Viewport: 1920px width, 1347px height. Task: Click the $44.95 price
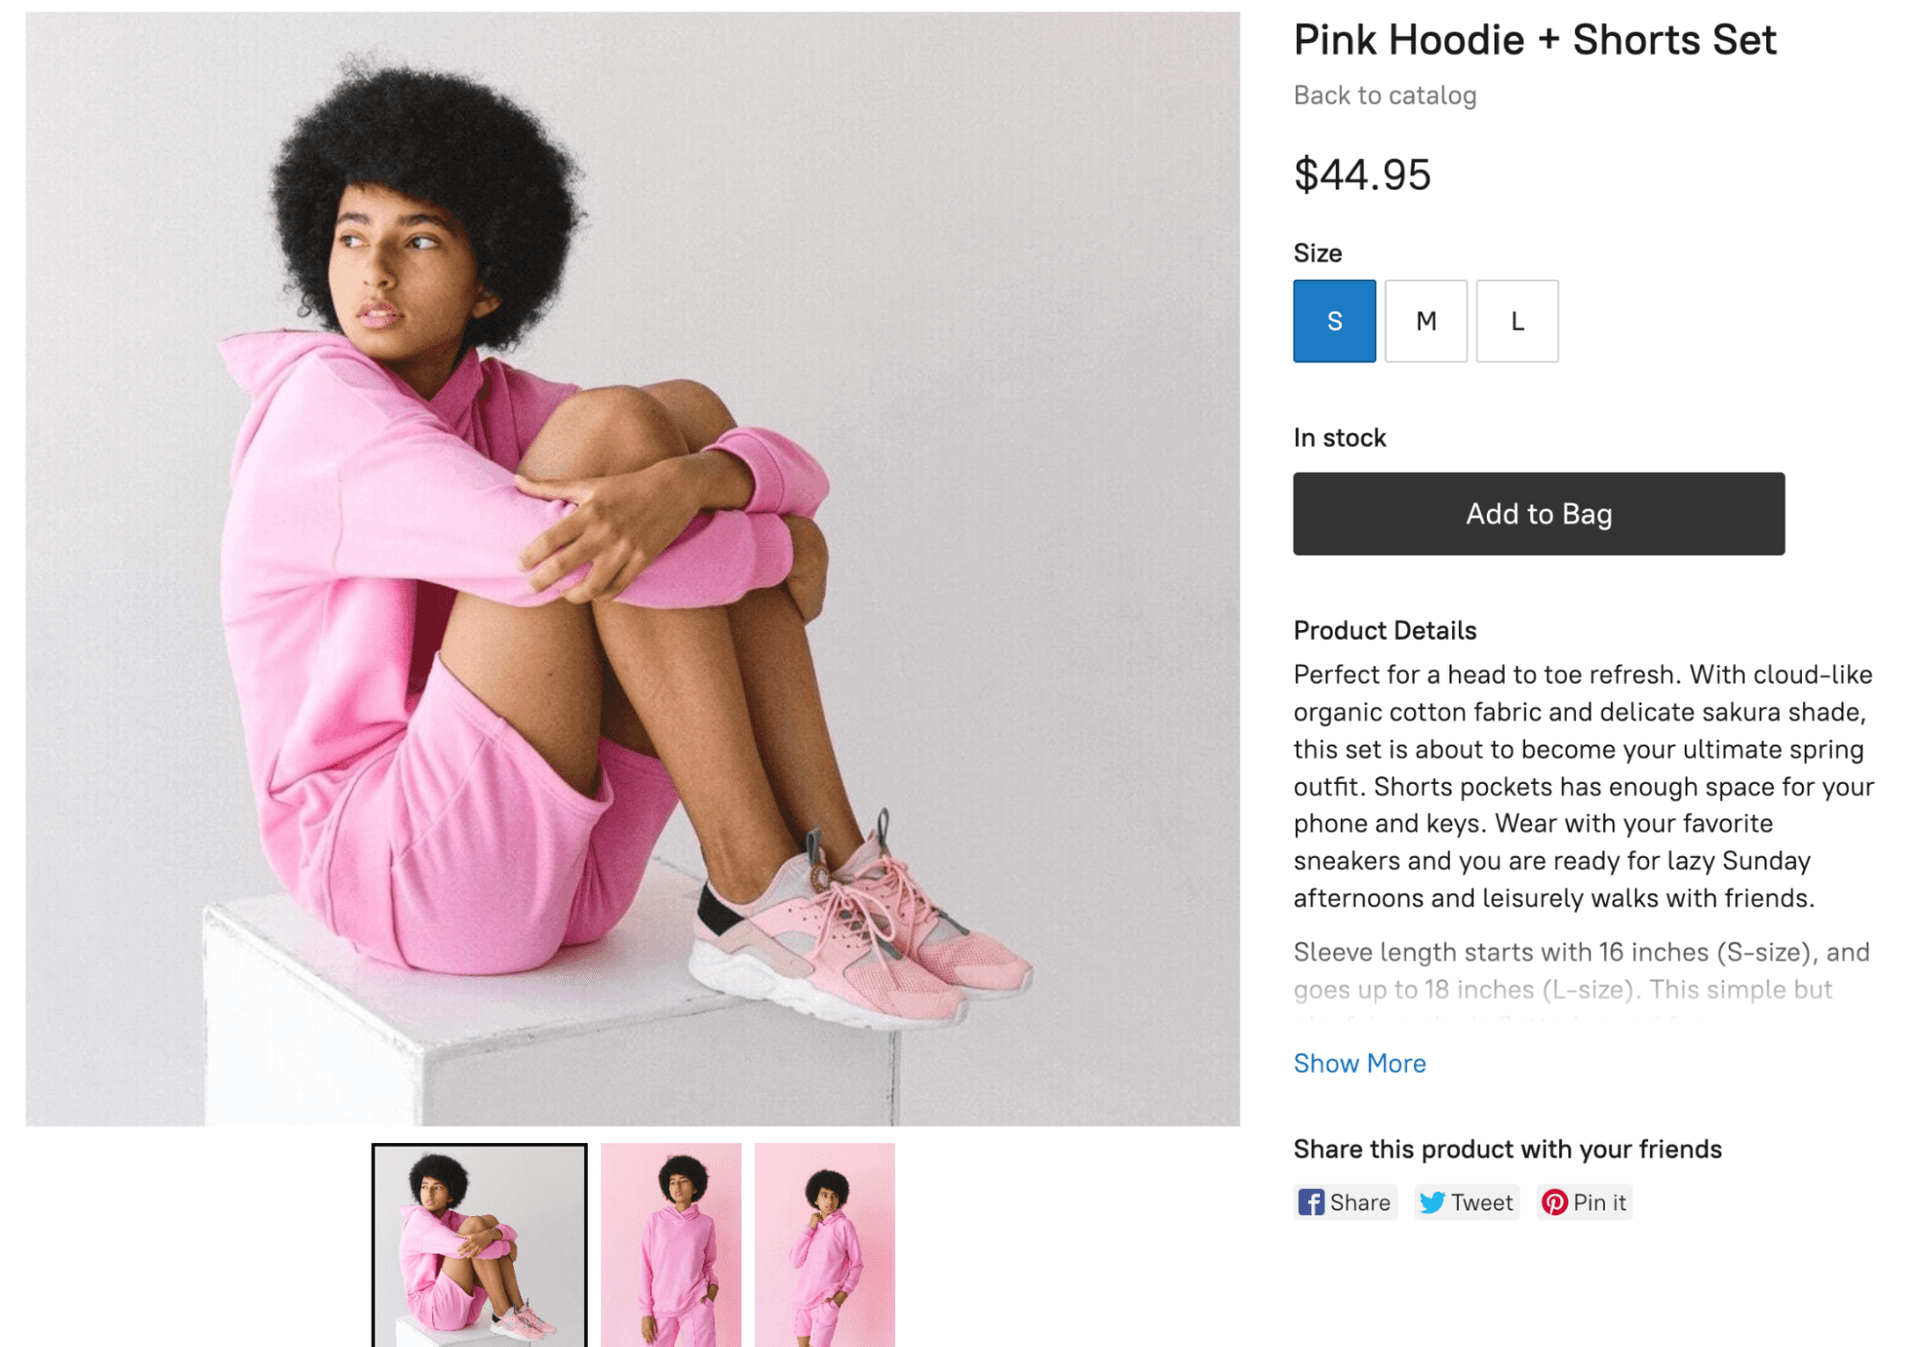coord(1361,175)
